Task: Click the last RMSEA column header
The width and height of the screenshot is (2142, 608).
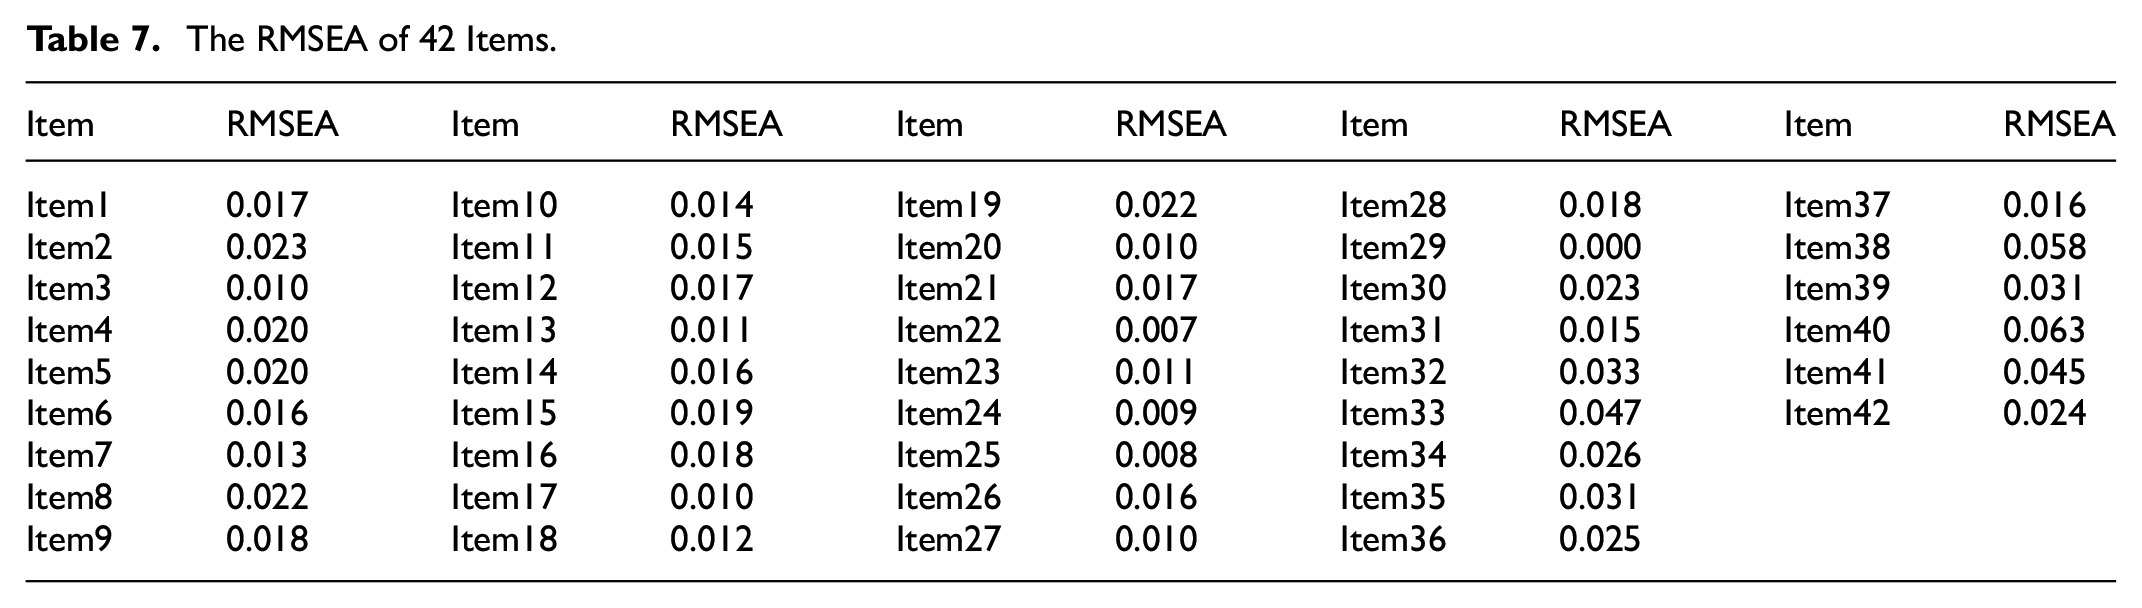Action: point(2059,124)
